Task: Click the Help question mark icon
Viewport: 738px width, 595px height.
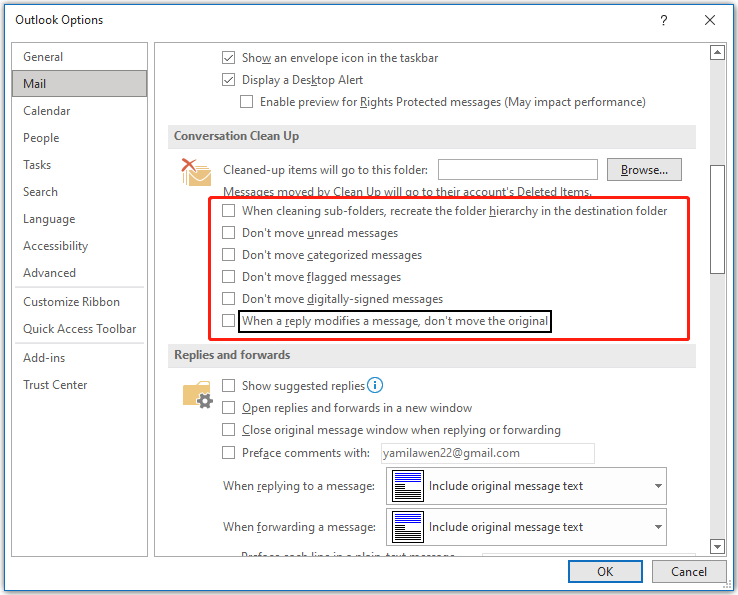Action: pyautogui.click(x=664, y=20)
